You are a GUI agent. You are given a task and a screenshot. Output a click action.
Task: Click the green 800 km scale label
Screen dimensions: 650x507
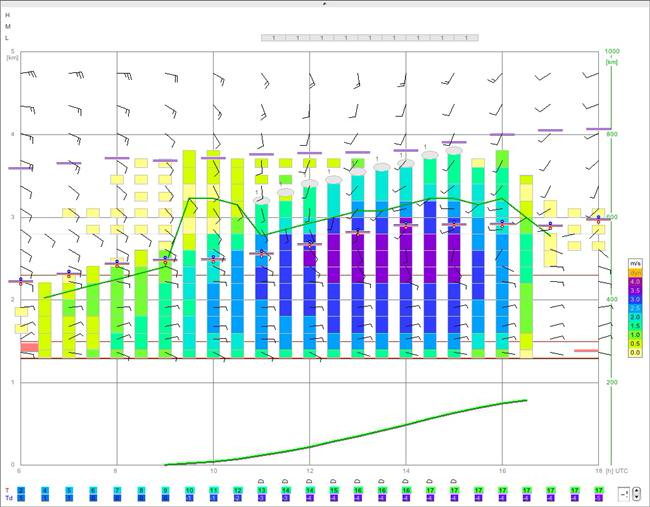click(x=612, y=134)
